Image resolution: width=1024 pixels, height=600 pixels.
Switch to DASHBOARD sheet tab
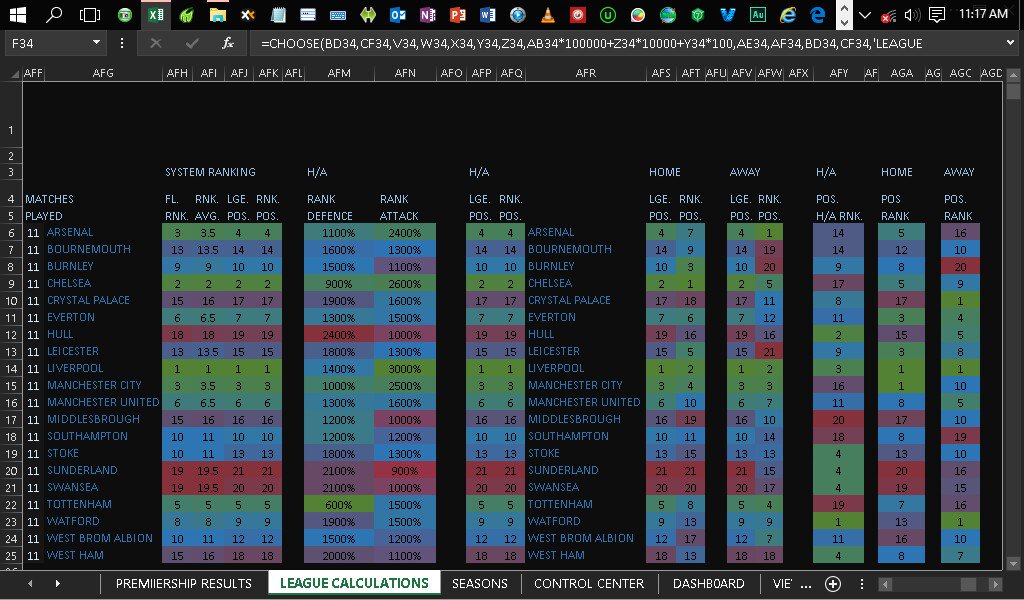click(709, 584)
